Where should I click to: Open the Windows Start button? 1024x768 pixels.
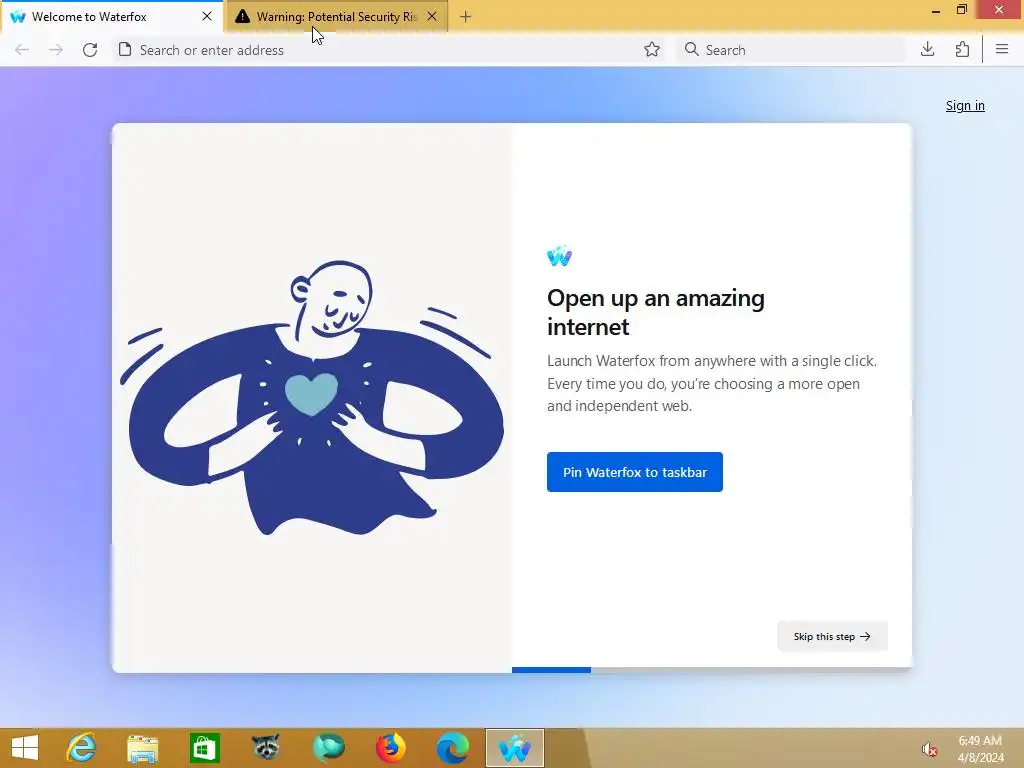pyautogui.click(x=25, y=748)
